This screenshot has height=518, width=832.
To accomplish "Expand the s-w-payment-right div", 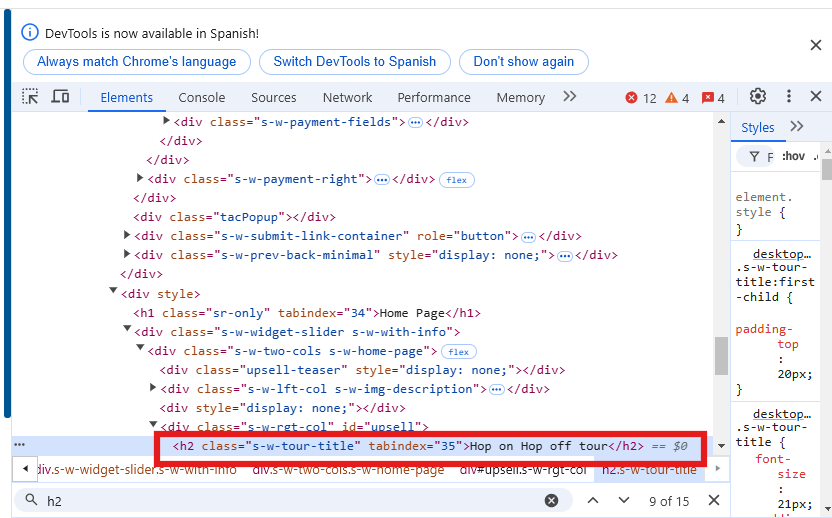I will coord(140,178).
